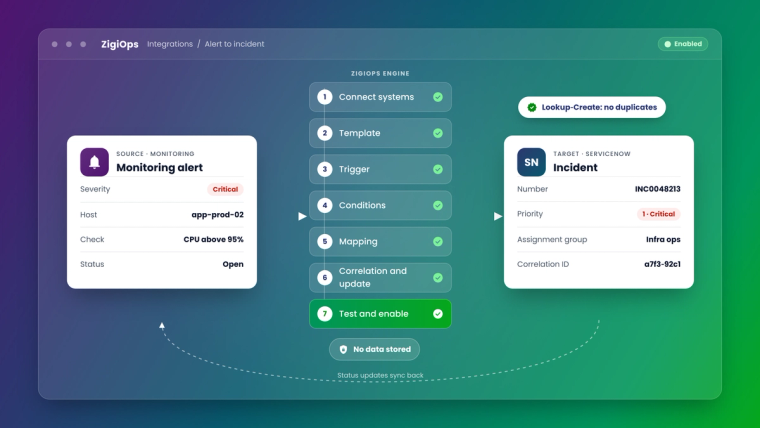Click the Priority field label

point(530,214)
